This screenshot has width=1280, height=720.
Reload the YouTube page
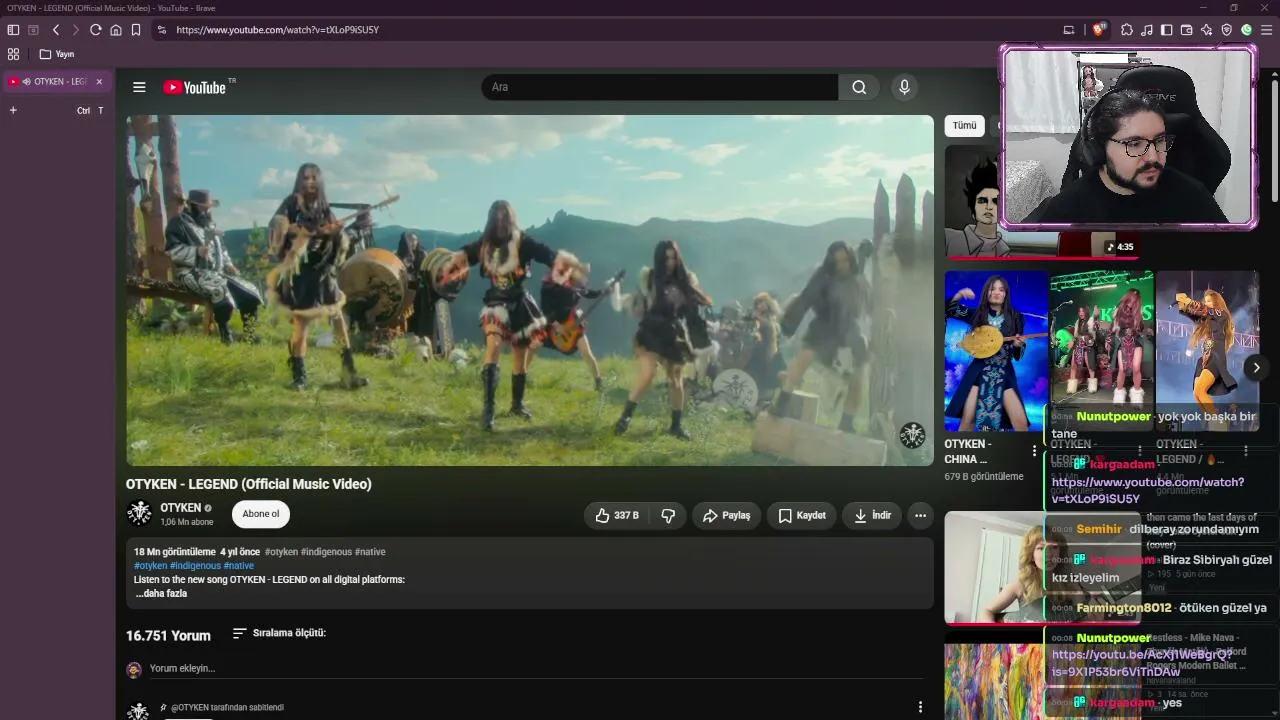click(96, 30)
